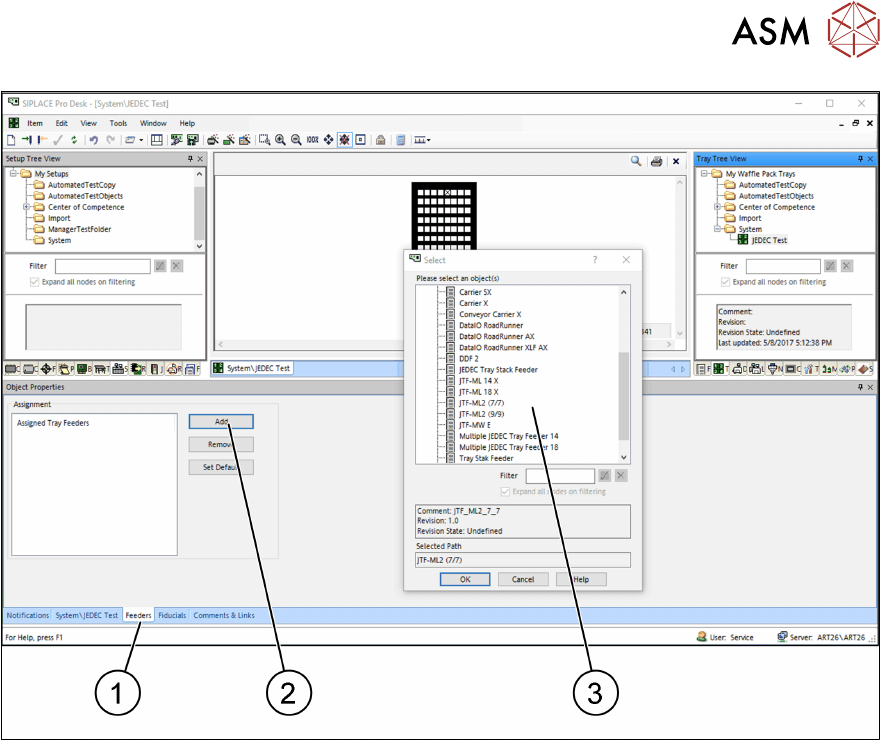Click the search magnifier in the viewer pane
The height and width of the screenshot is (740, 880).
click(x=636, y=161)
